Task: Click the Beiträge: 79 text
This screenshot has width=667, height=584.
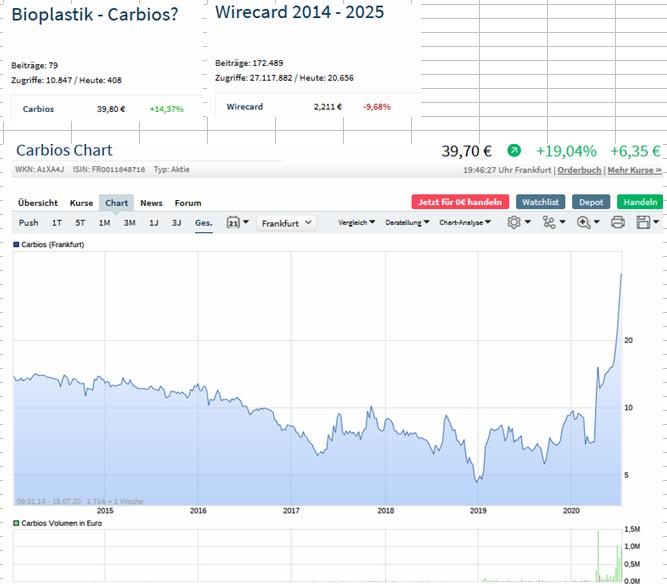Action: 34,66
